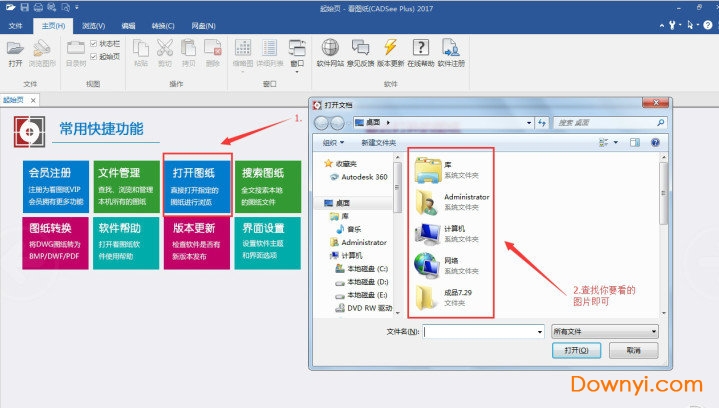Click the 搜索 桌面 search field
Viewport: 719px width, 408px height.
(609, 123)
